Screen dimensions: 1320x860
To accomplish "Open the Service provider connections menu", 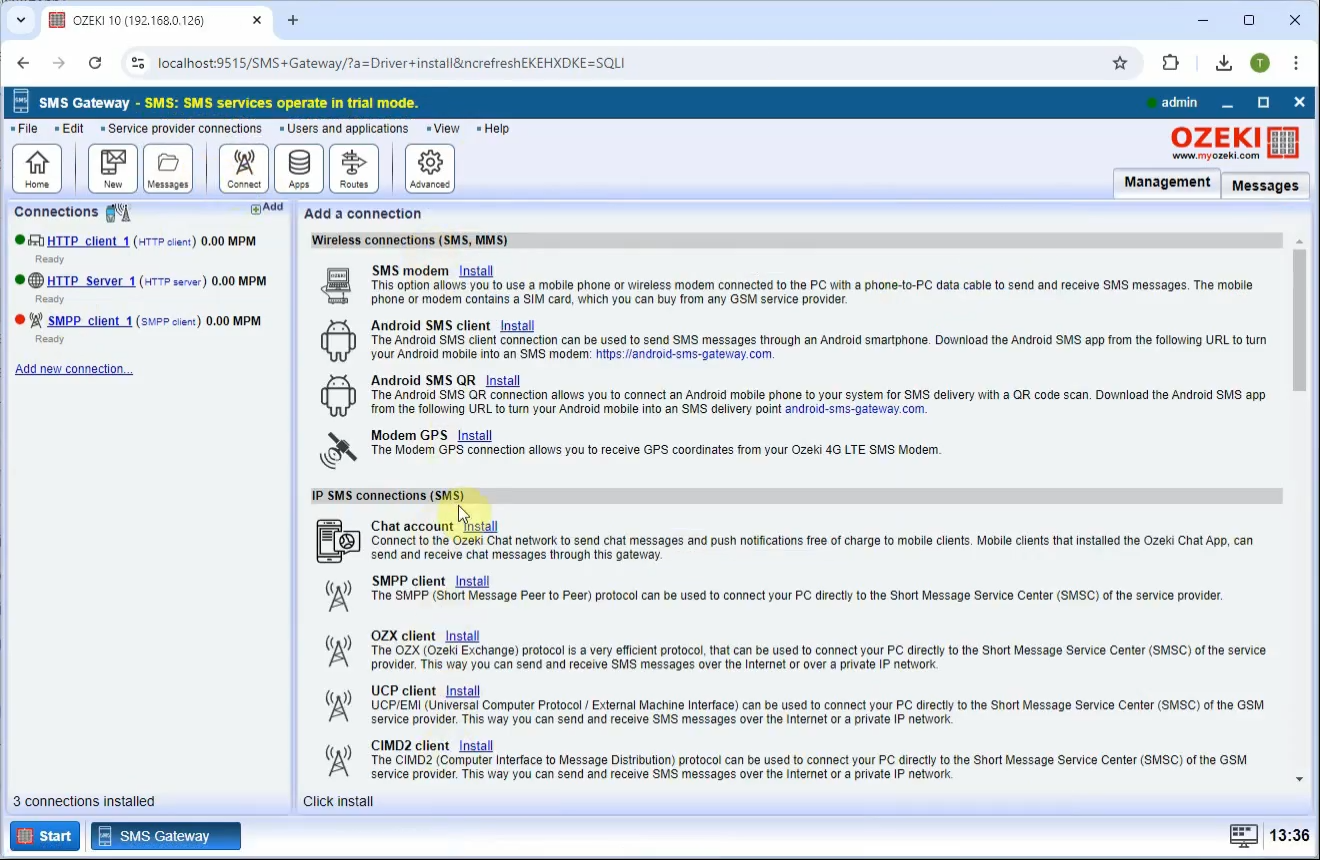I will tap(184, 129).
